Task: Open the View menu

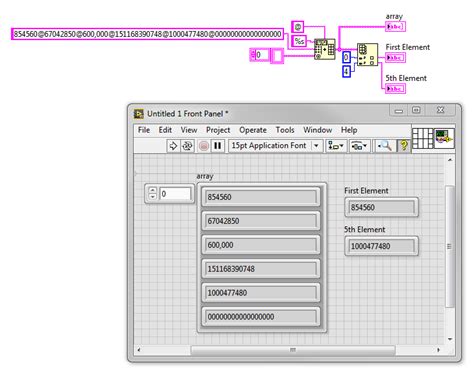Action: [189, 130]
